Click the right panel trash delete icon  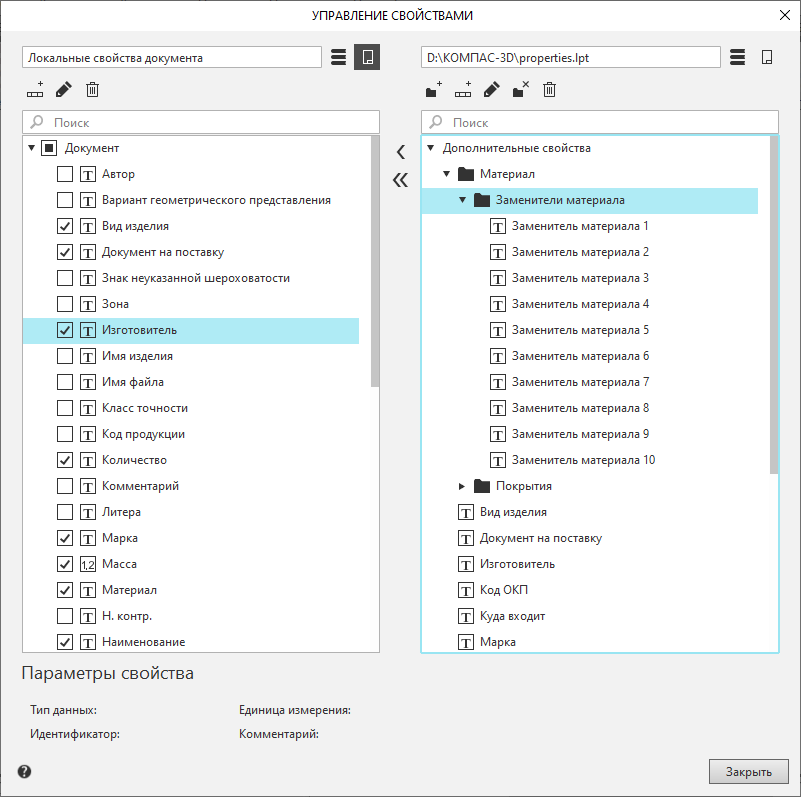549,90
